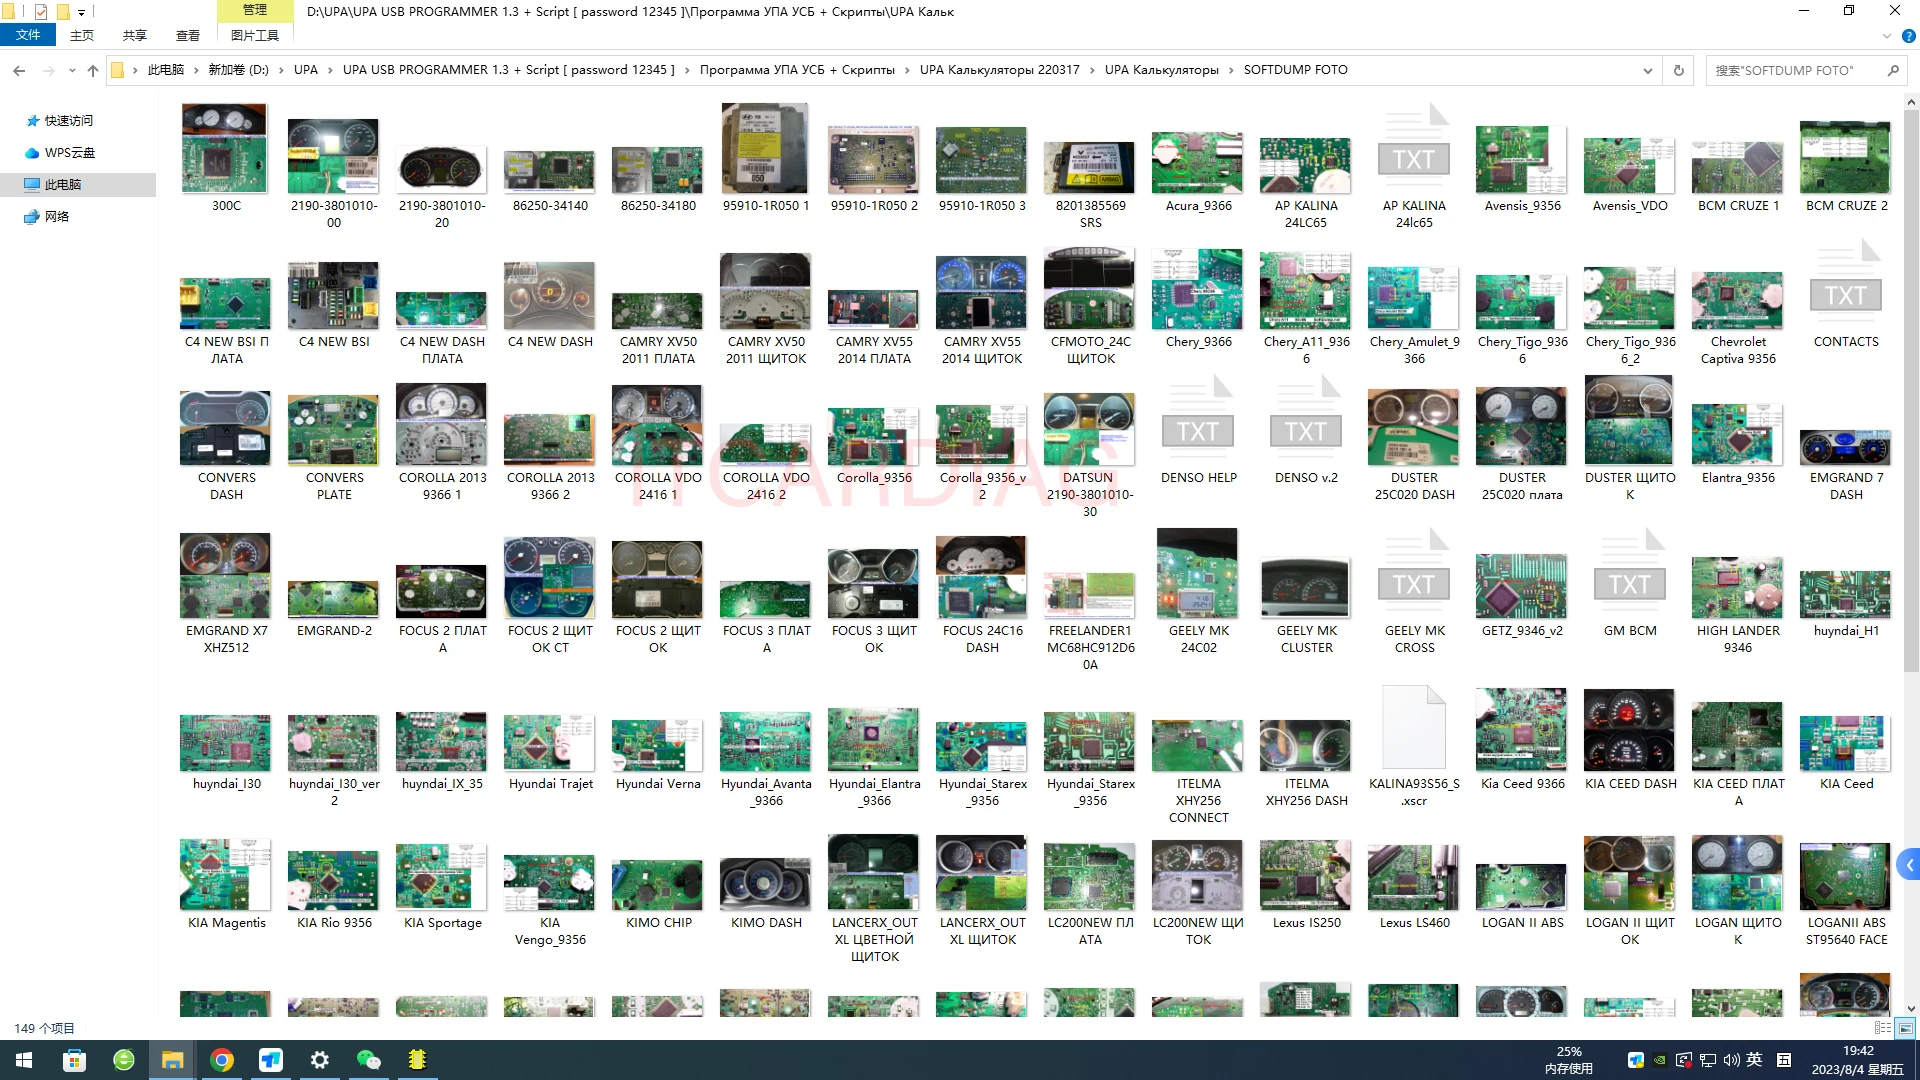Refresh the current folder view
Viewport: 1920px width, 1080px height.
click(1679, 70)
